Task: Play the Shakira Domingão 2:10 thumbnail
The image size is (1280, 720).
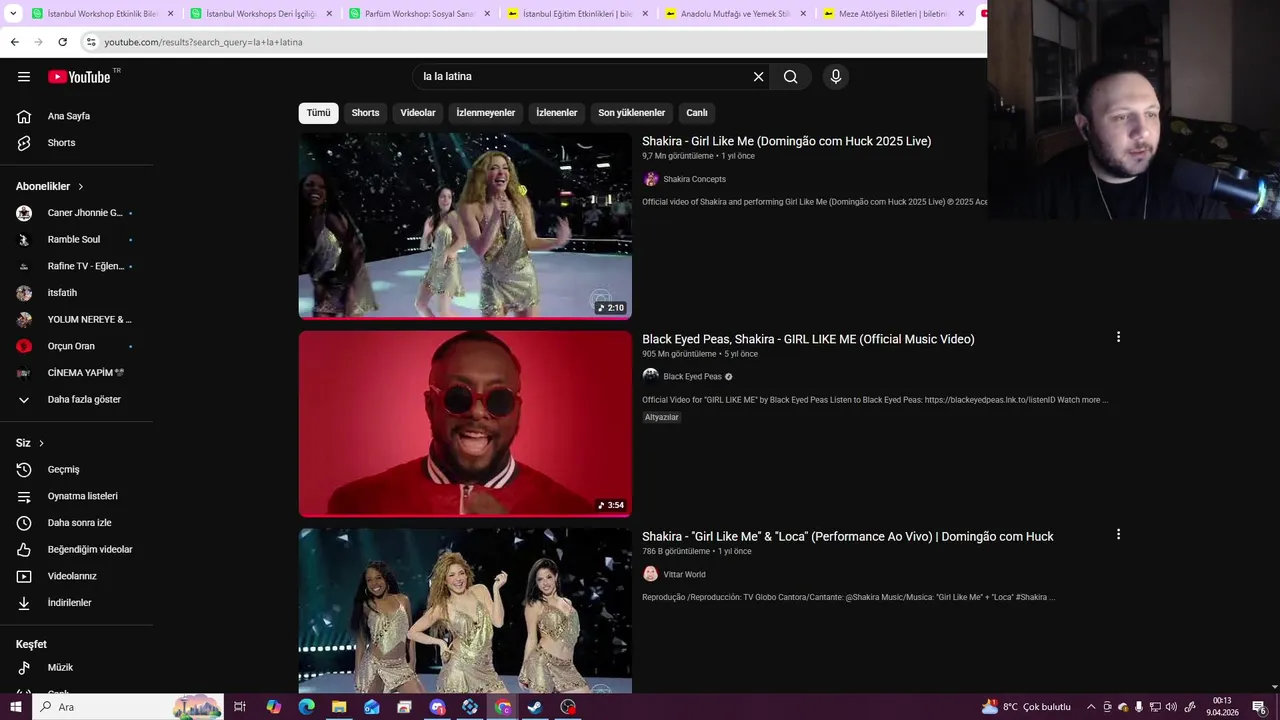Action: pyautogui.click(x=465, y=226)
